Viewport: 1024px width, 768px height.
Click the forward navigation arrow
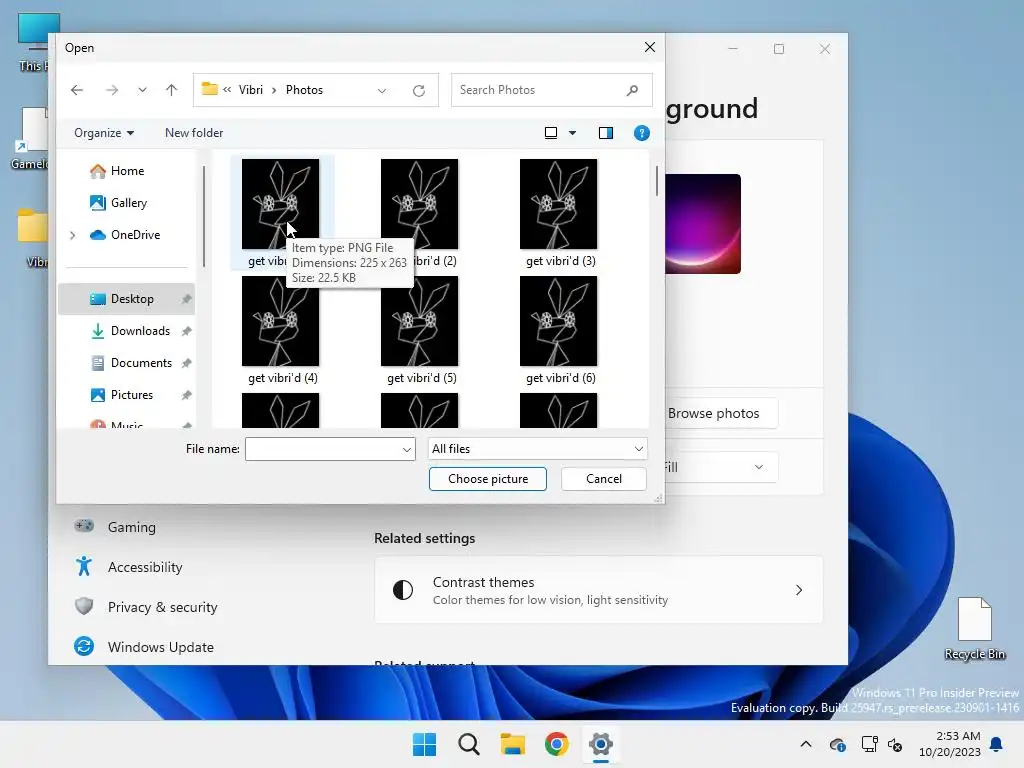click(x=112, y=90)
